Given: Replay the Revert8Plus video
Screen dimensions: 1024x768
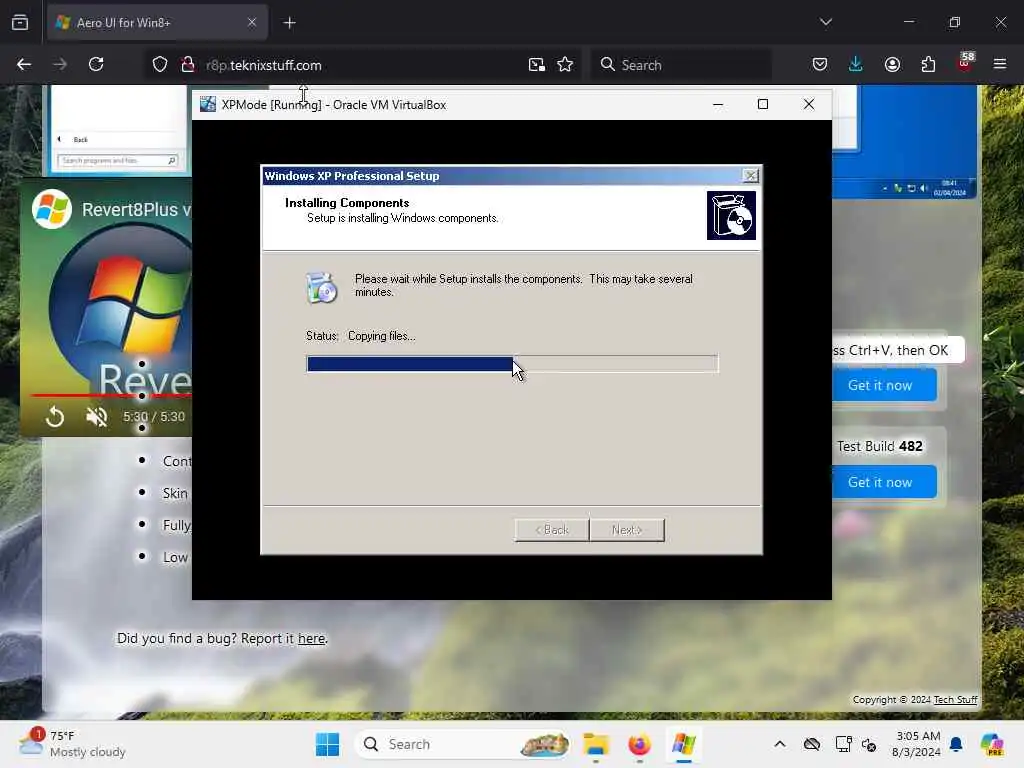Looking at the screenshot, I should (56, 417).
